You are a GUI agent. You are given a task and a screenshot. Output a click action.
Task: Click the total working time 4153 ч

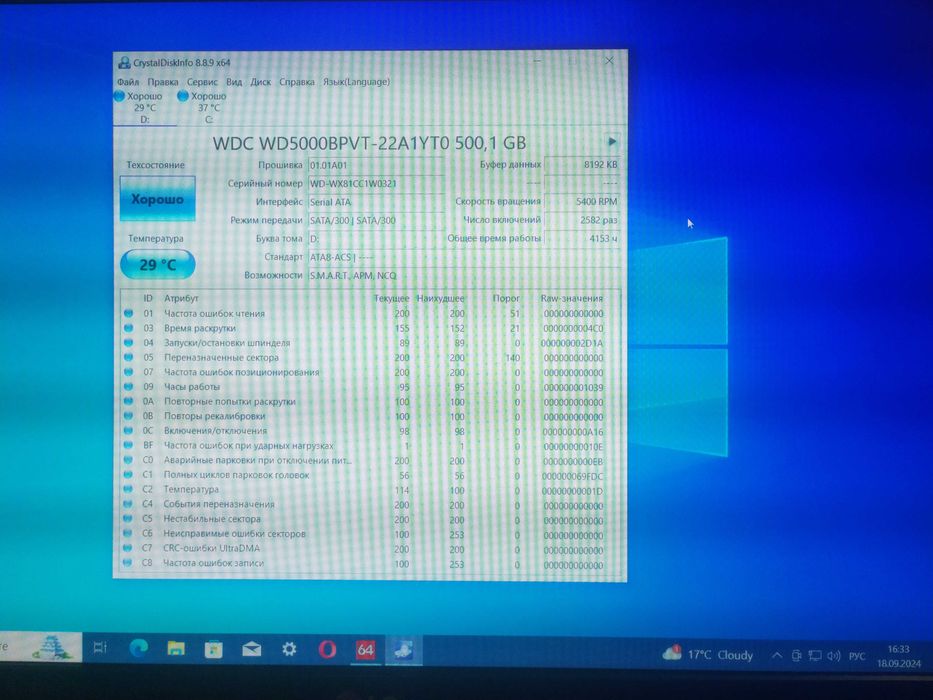tap(582, 238)
